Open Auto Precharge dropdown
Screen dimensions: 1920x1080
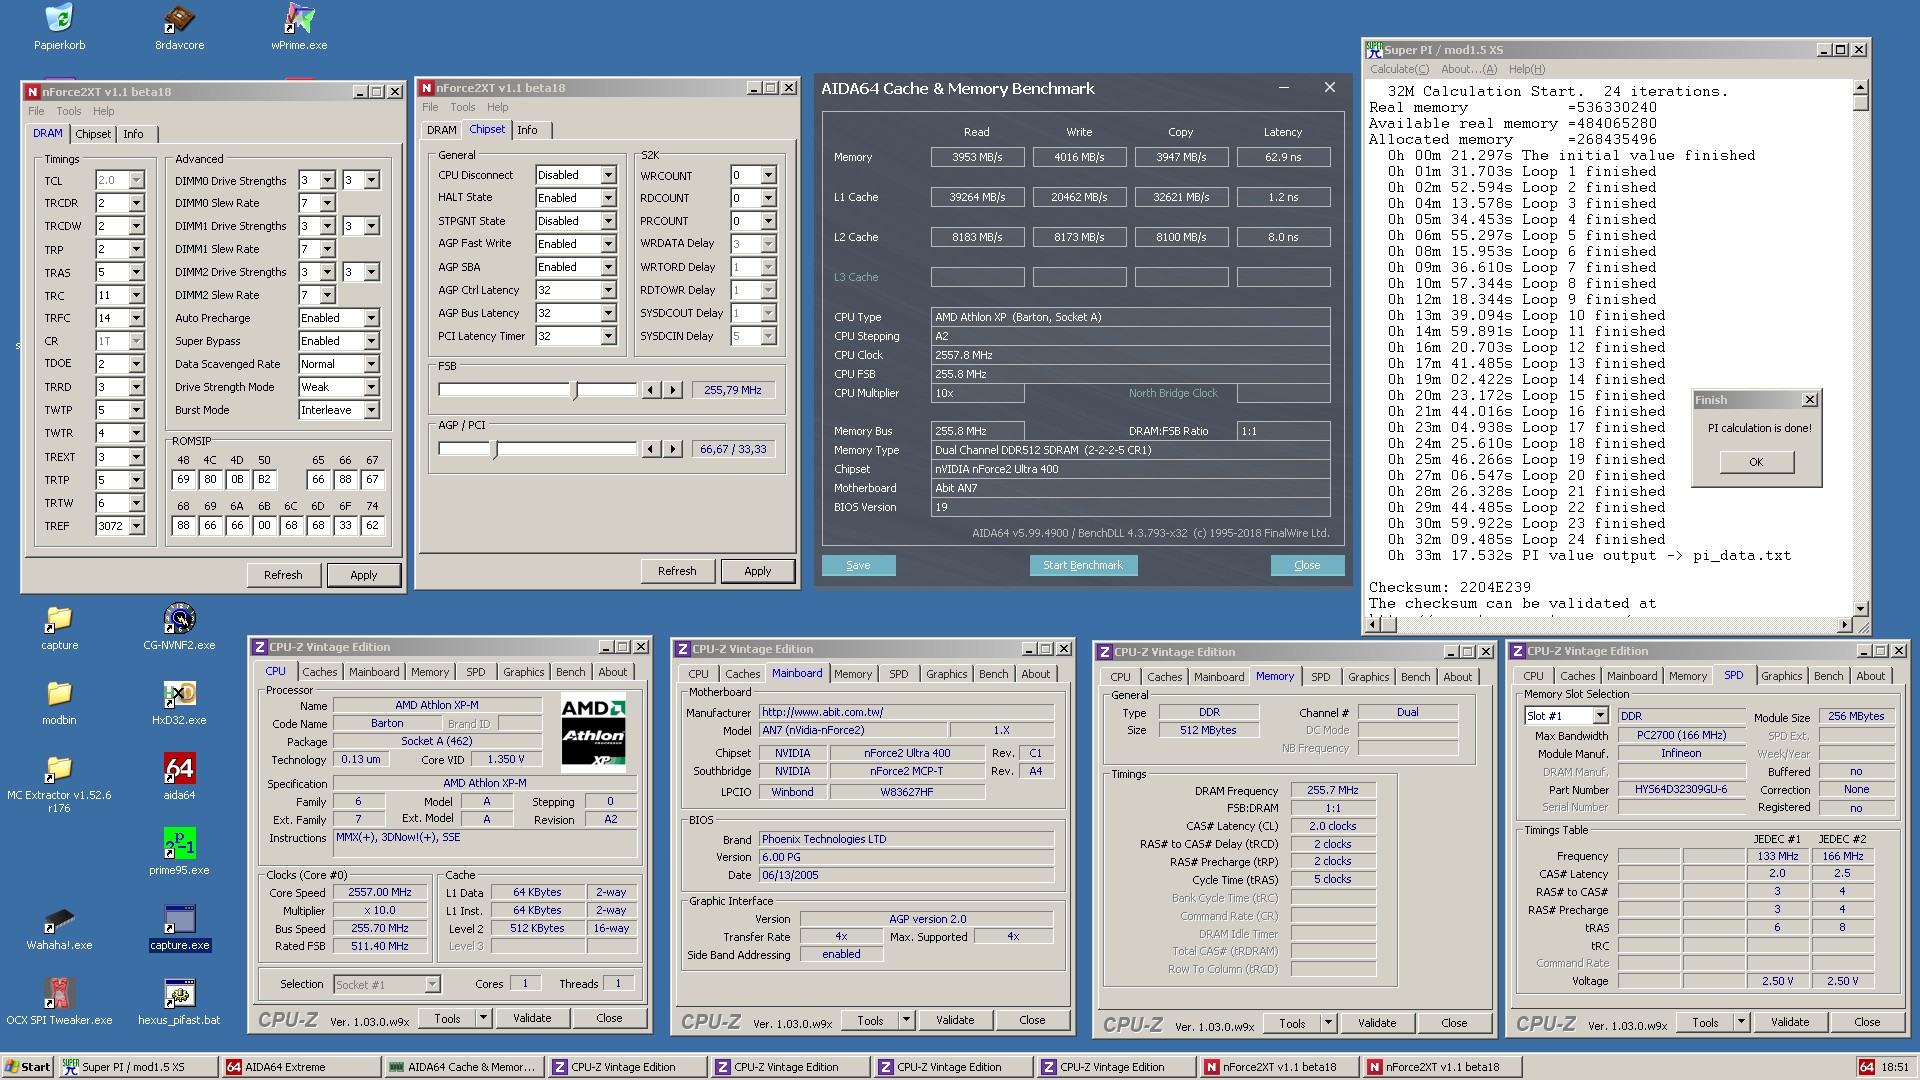click(371, 318)
